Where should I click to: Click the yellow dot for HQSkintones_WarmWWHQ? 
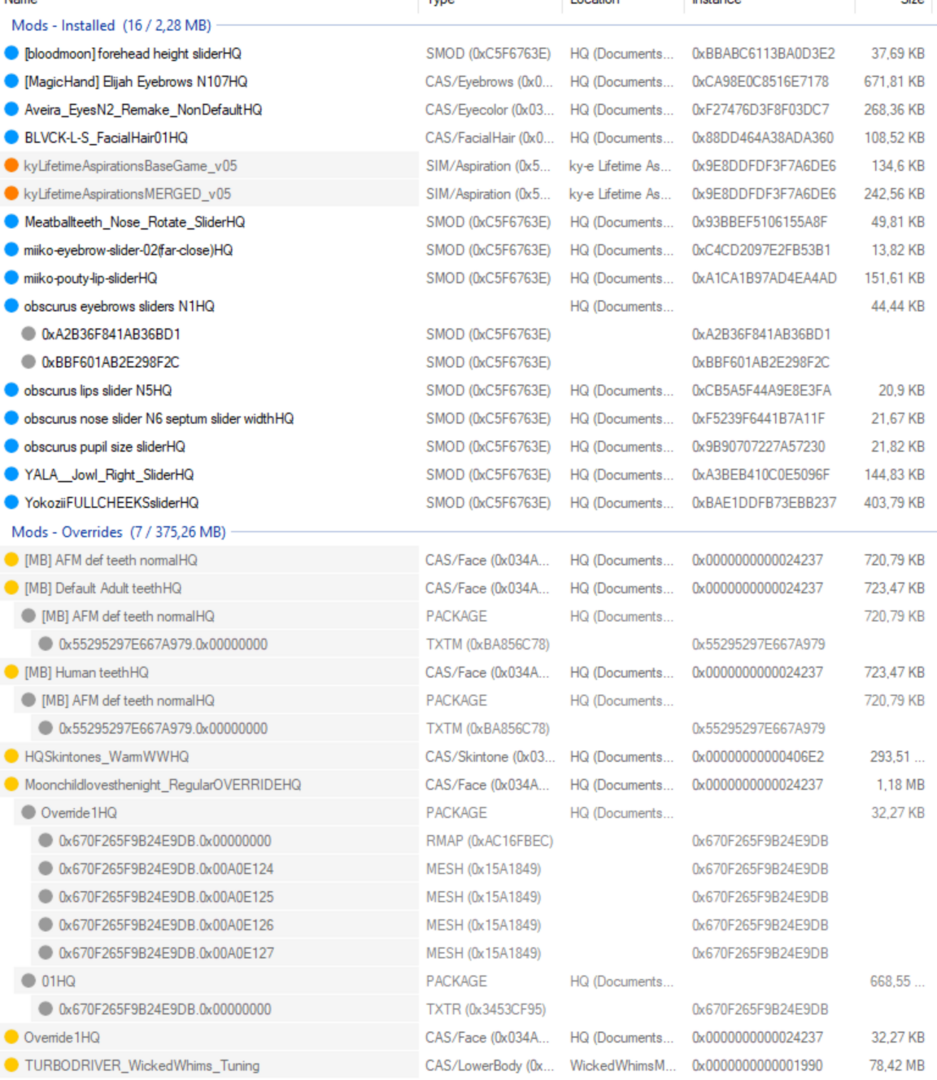click(x=11, y=756)
